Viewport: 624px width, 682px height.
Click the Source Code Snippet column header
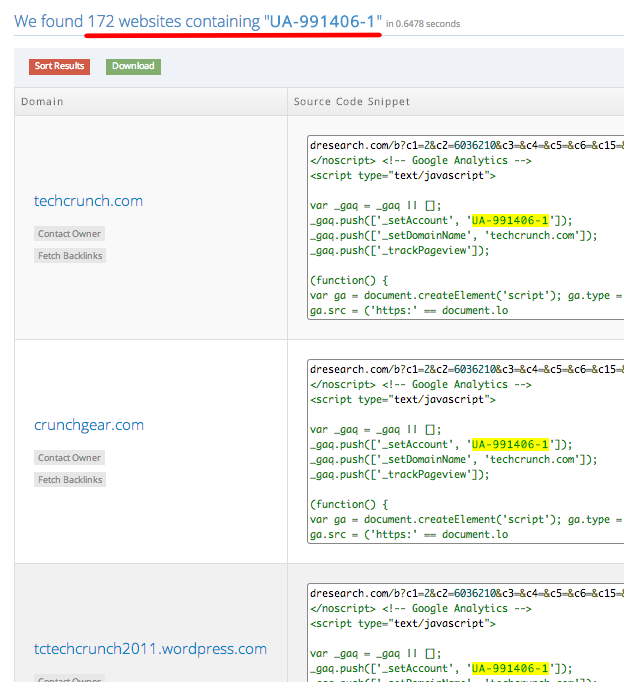tap(351, 102)
